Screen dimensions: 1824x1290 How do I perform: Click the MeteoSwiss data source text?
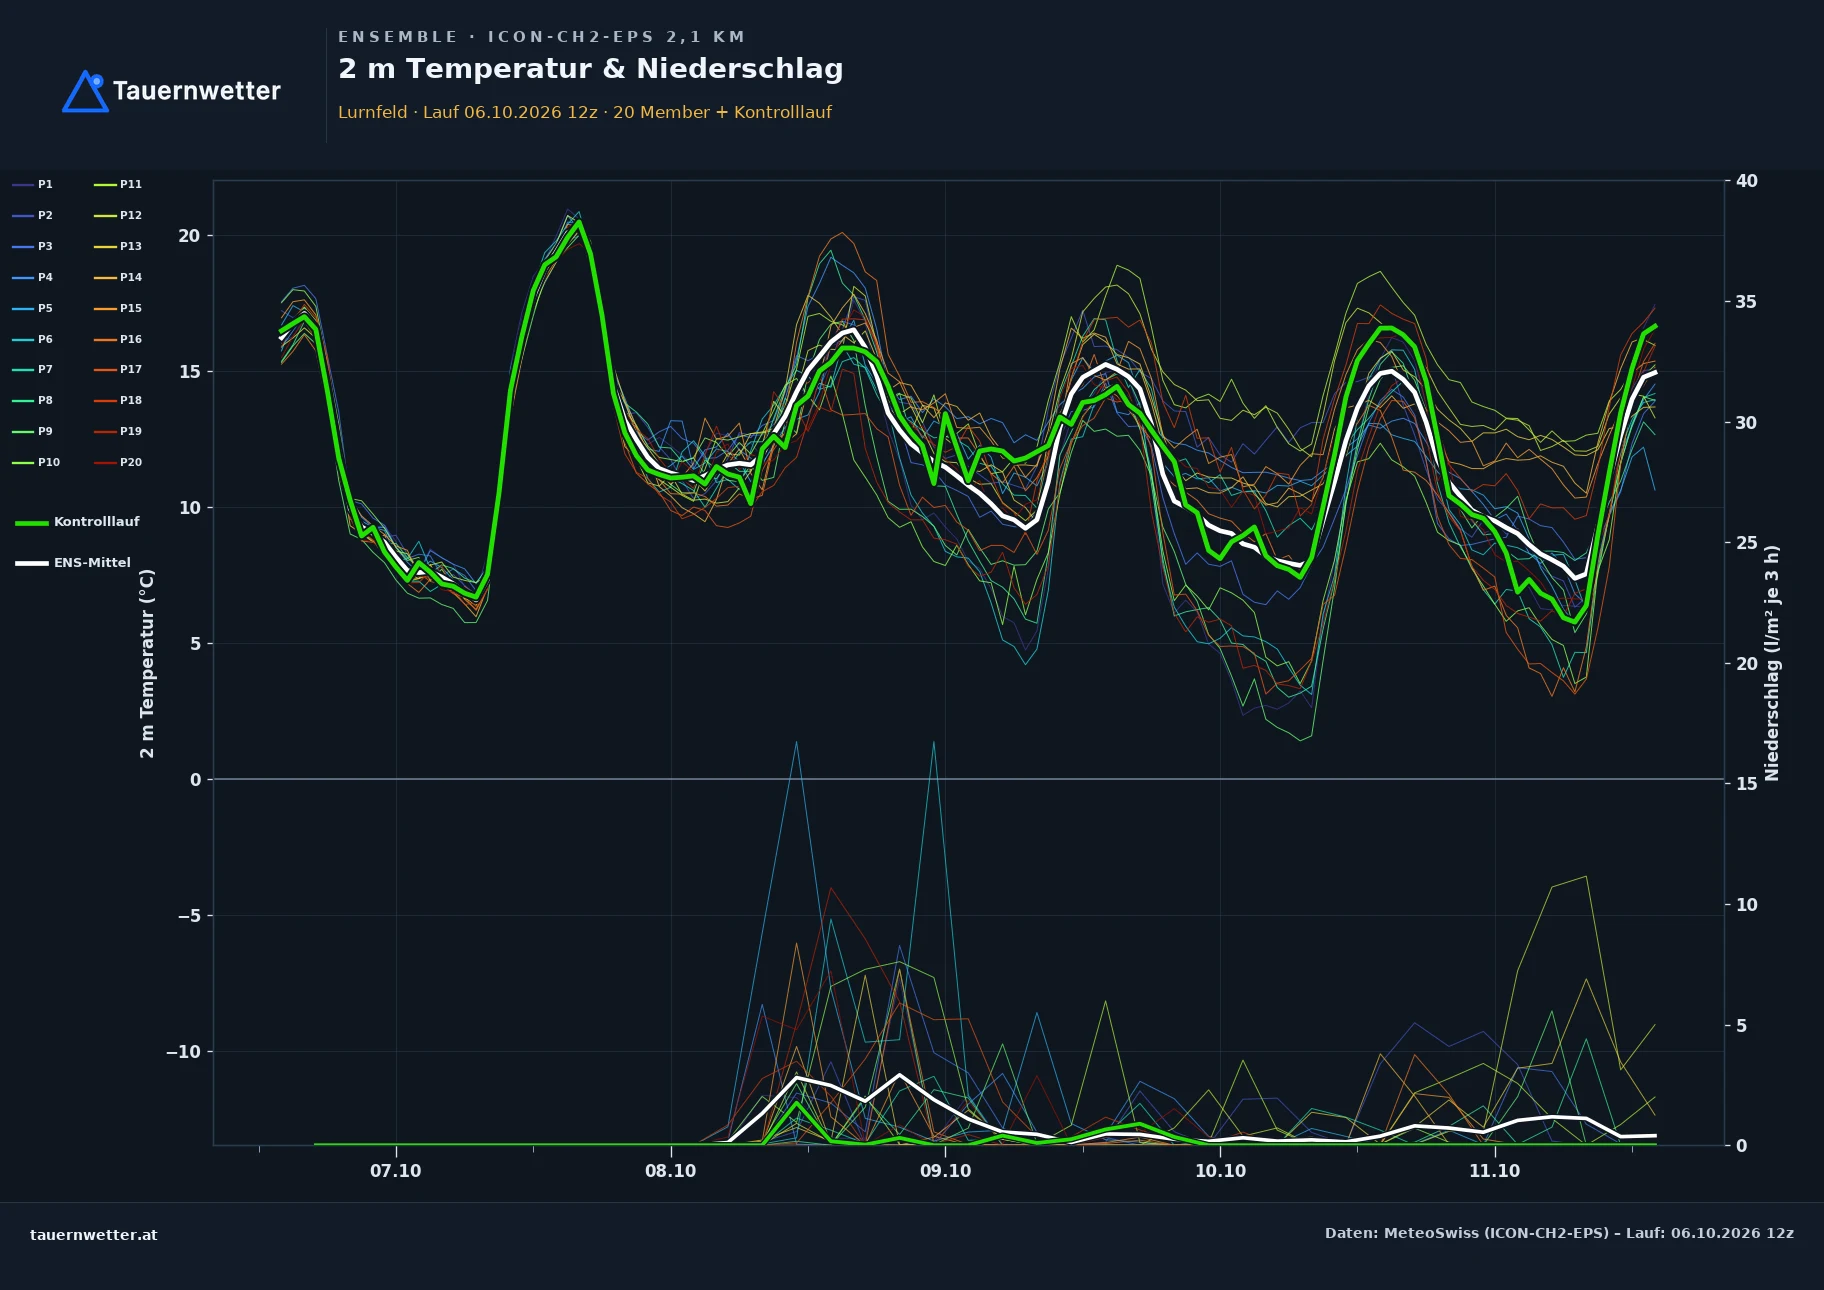[1559, 1233]
